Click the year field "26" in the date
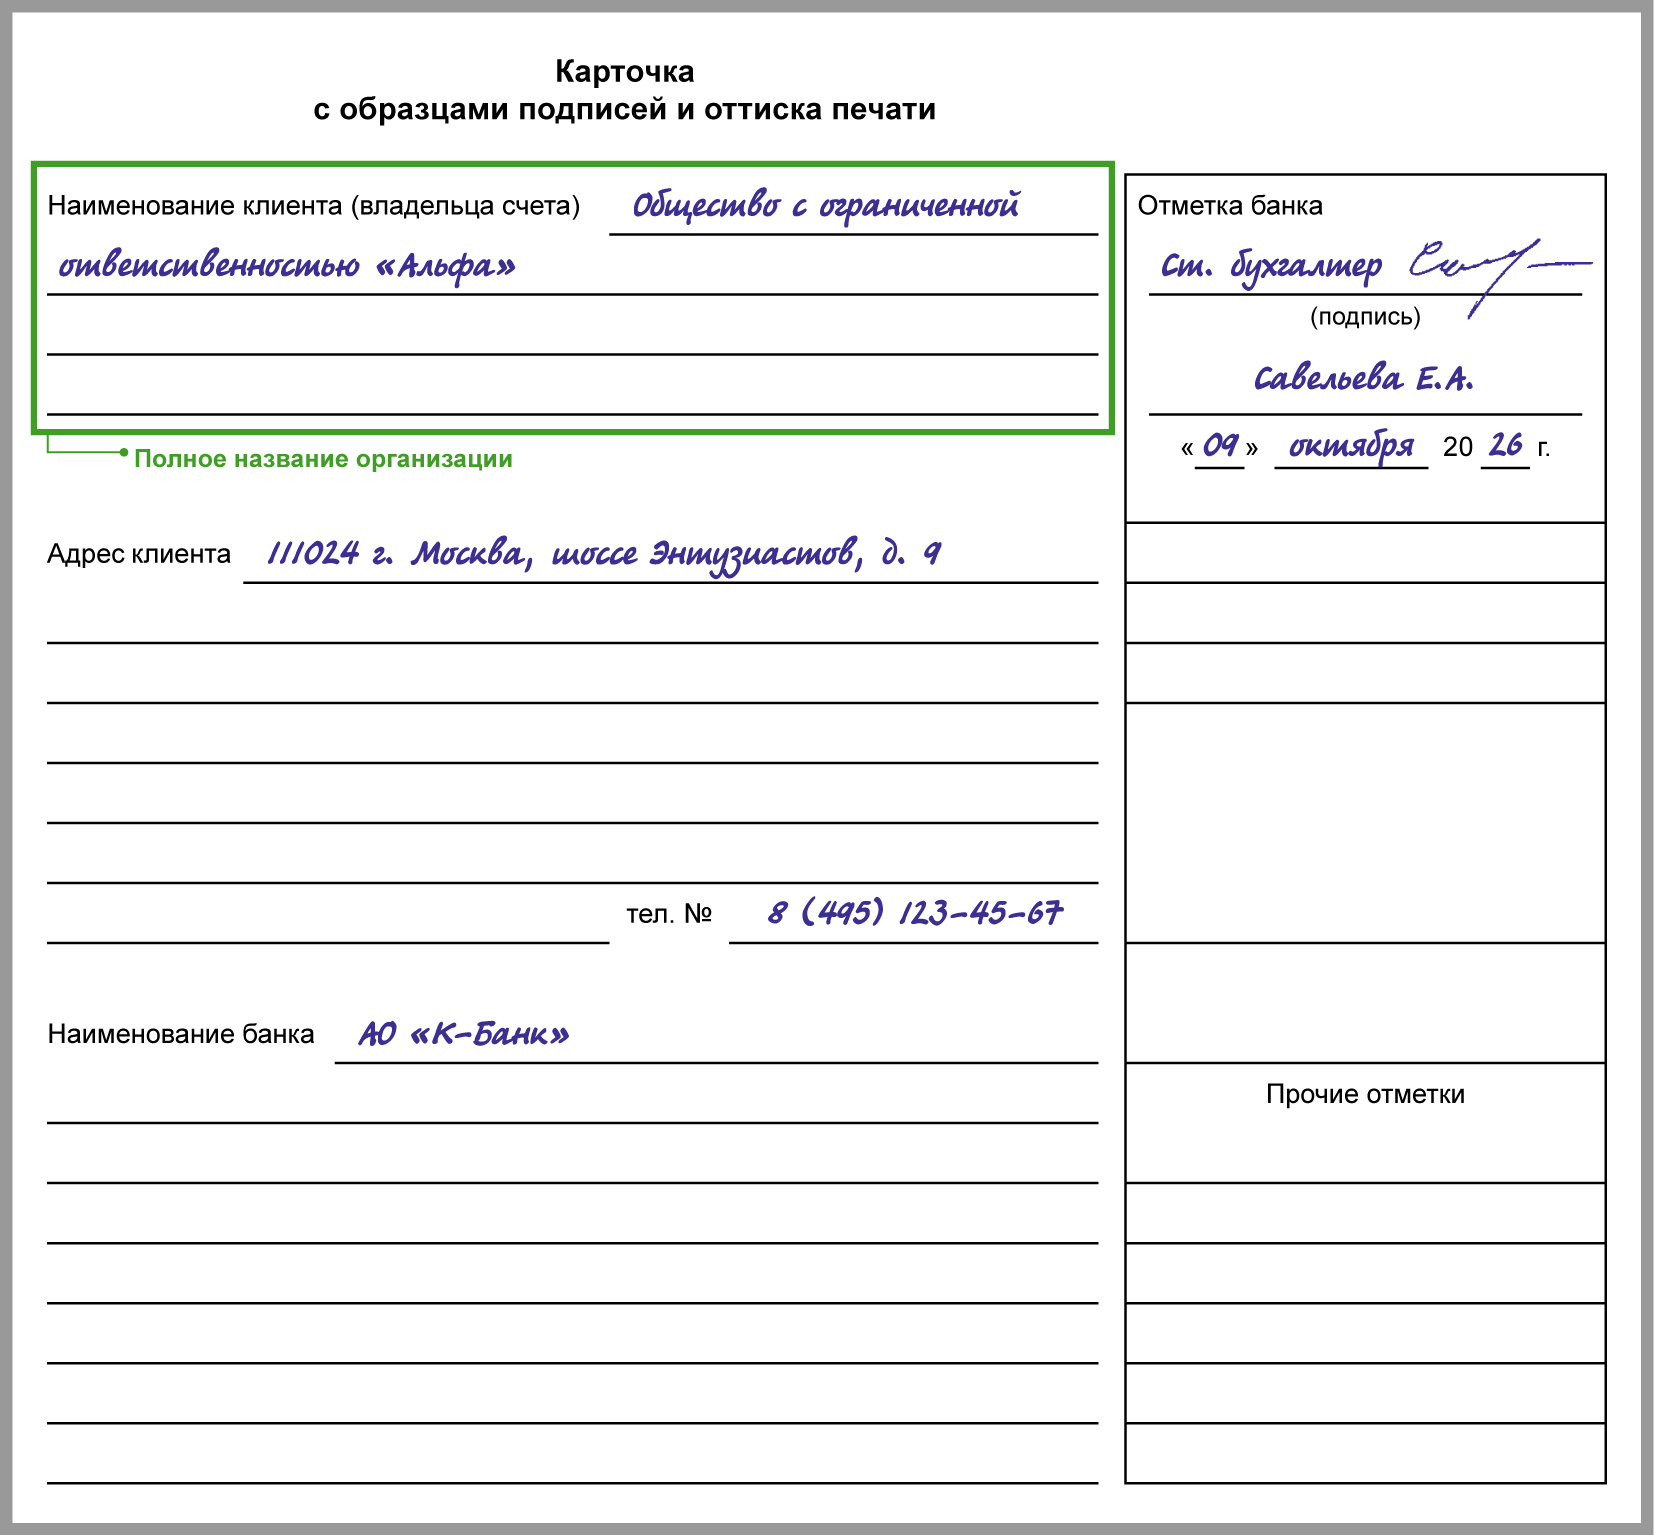 [1505, 446]
